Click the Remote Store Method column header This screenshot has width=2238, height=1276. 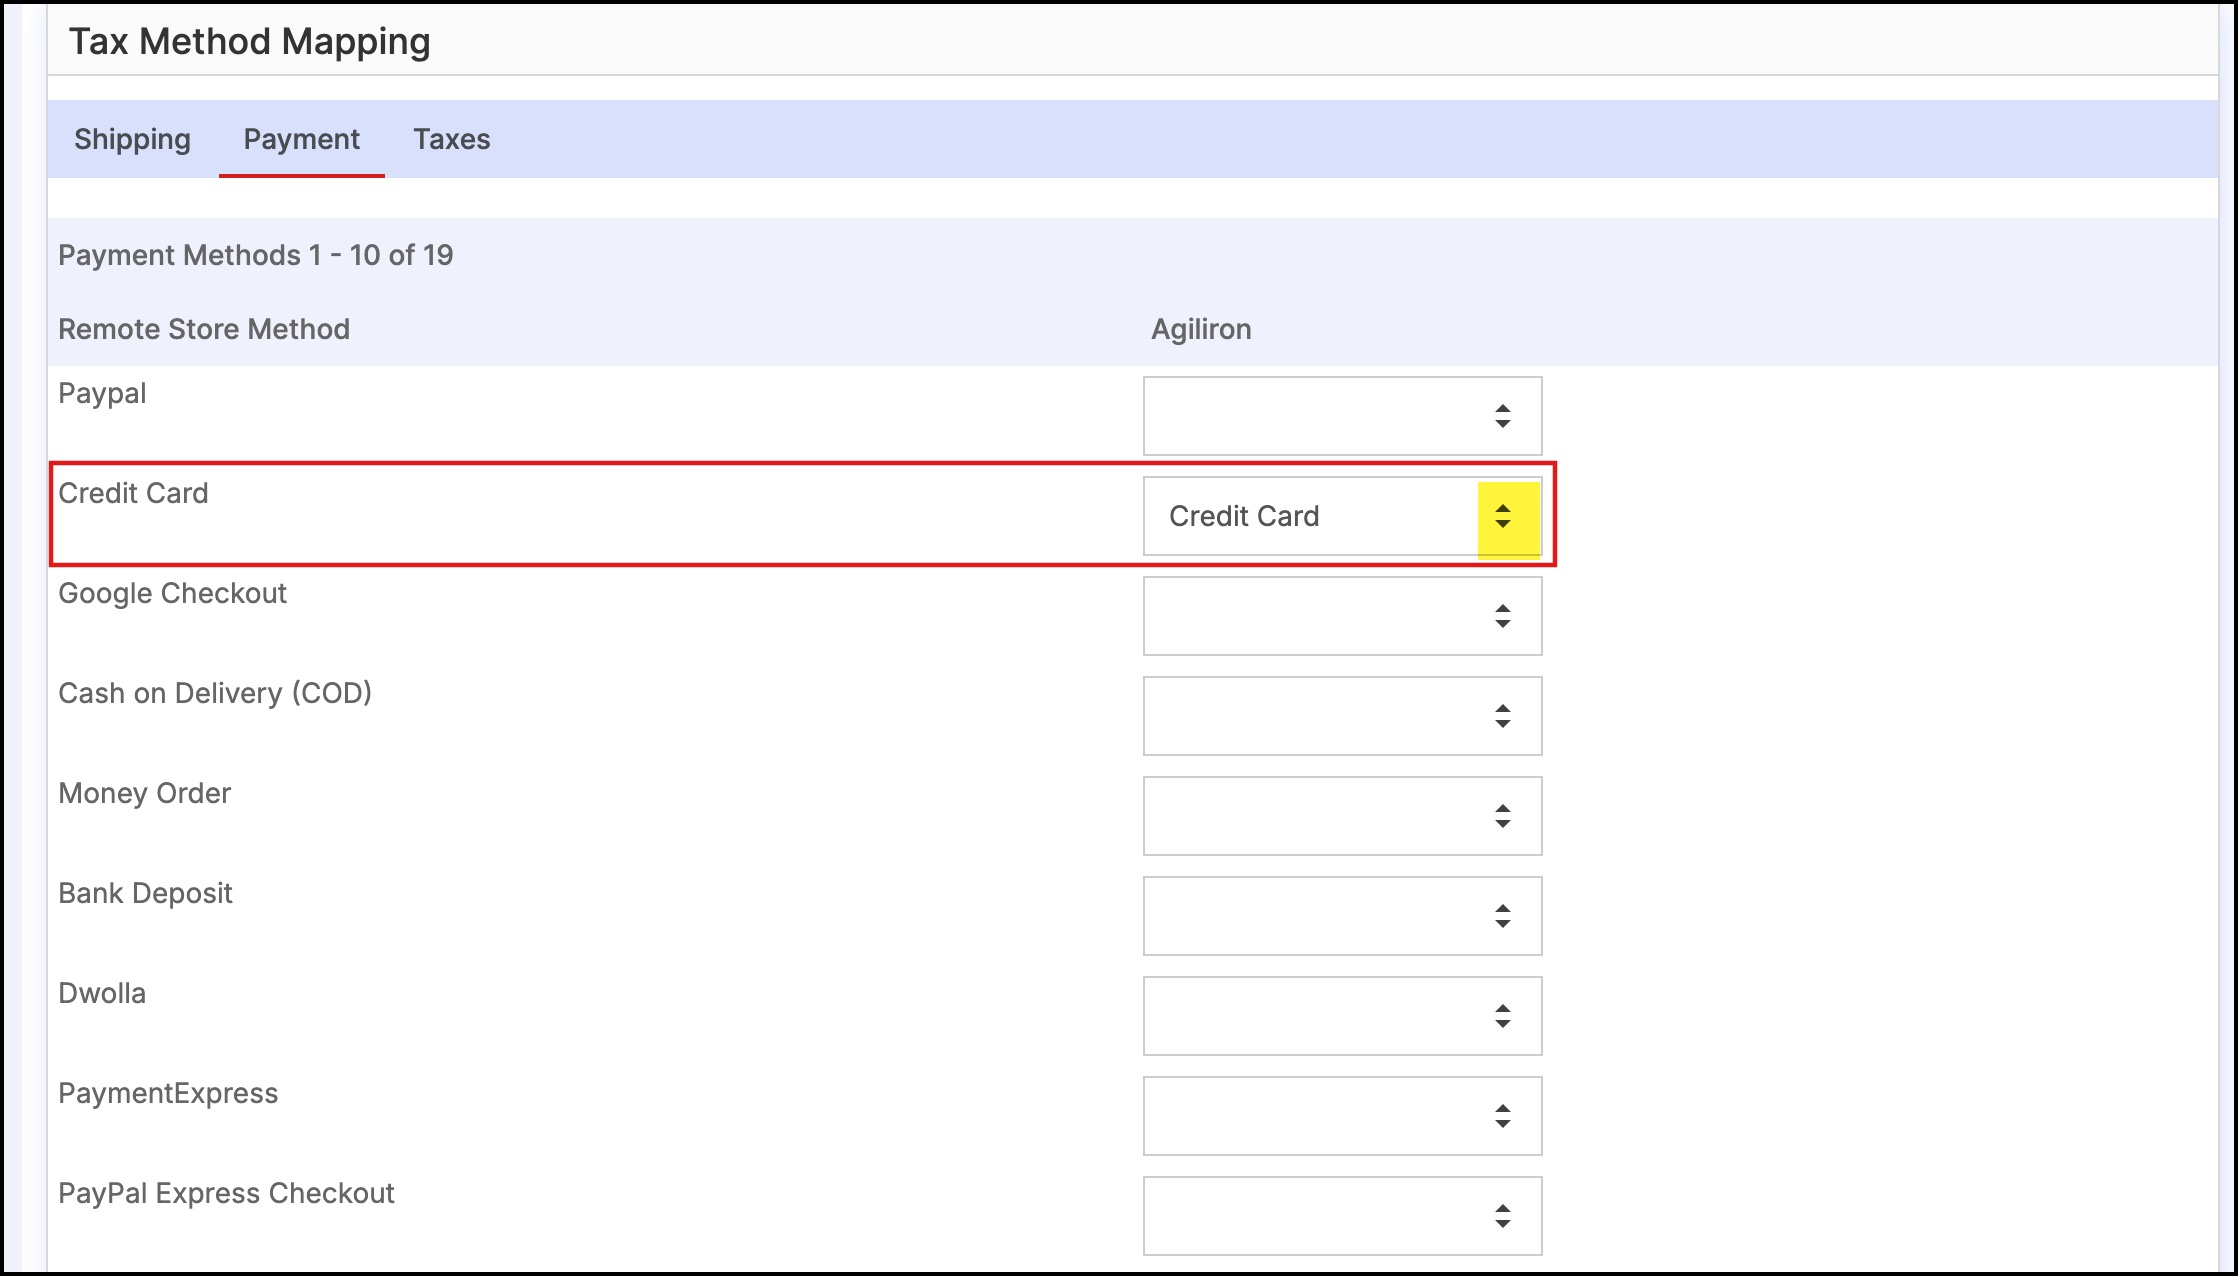tap(204, 329)
